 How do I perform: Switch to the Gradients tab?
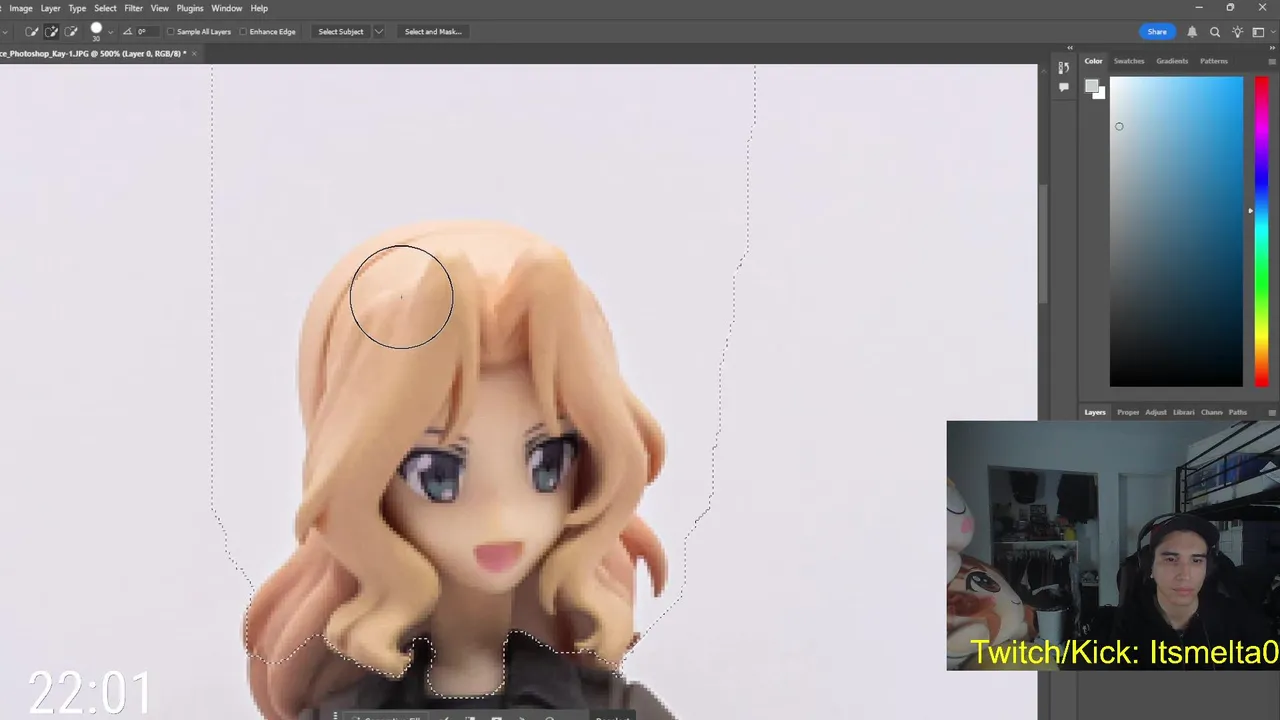coord(1172,61)
